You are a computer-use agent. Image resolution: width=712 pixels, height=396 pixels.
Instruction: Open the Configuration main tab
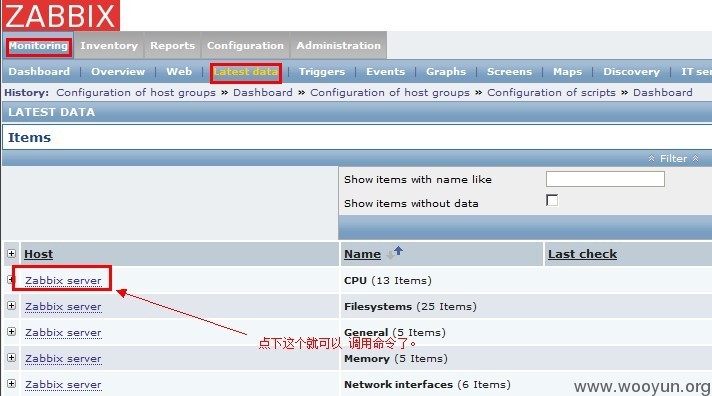coord(245,46)
